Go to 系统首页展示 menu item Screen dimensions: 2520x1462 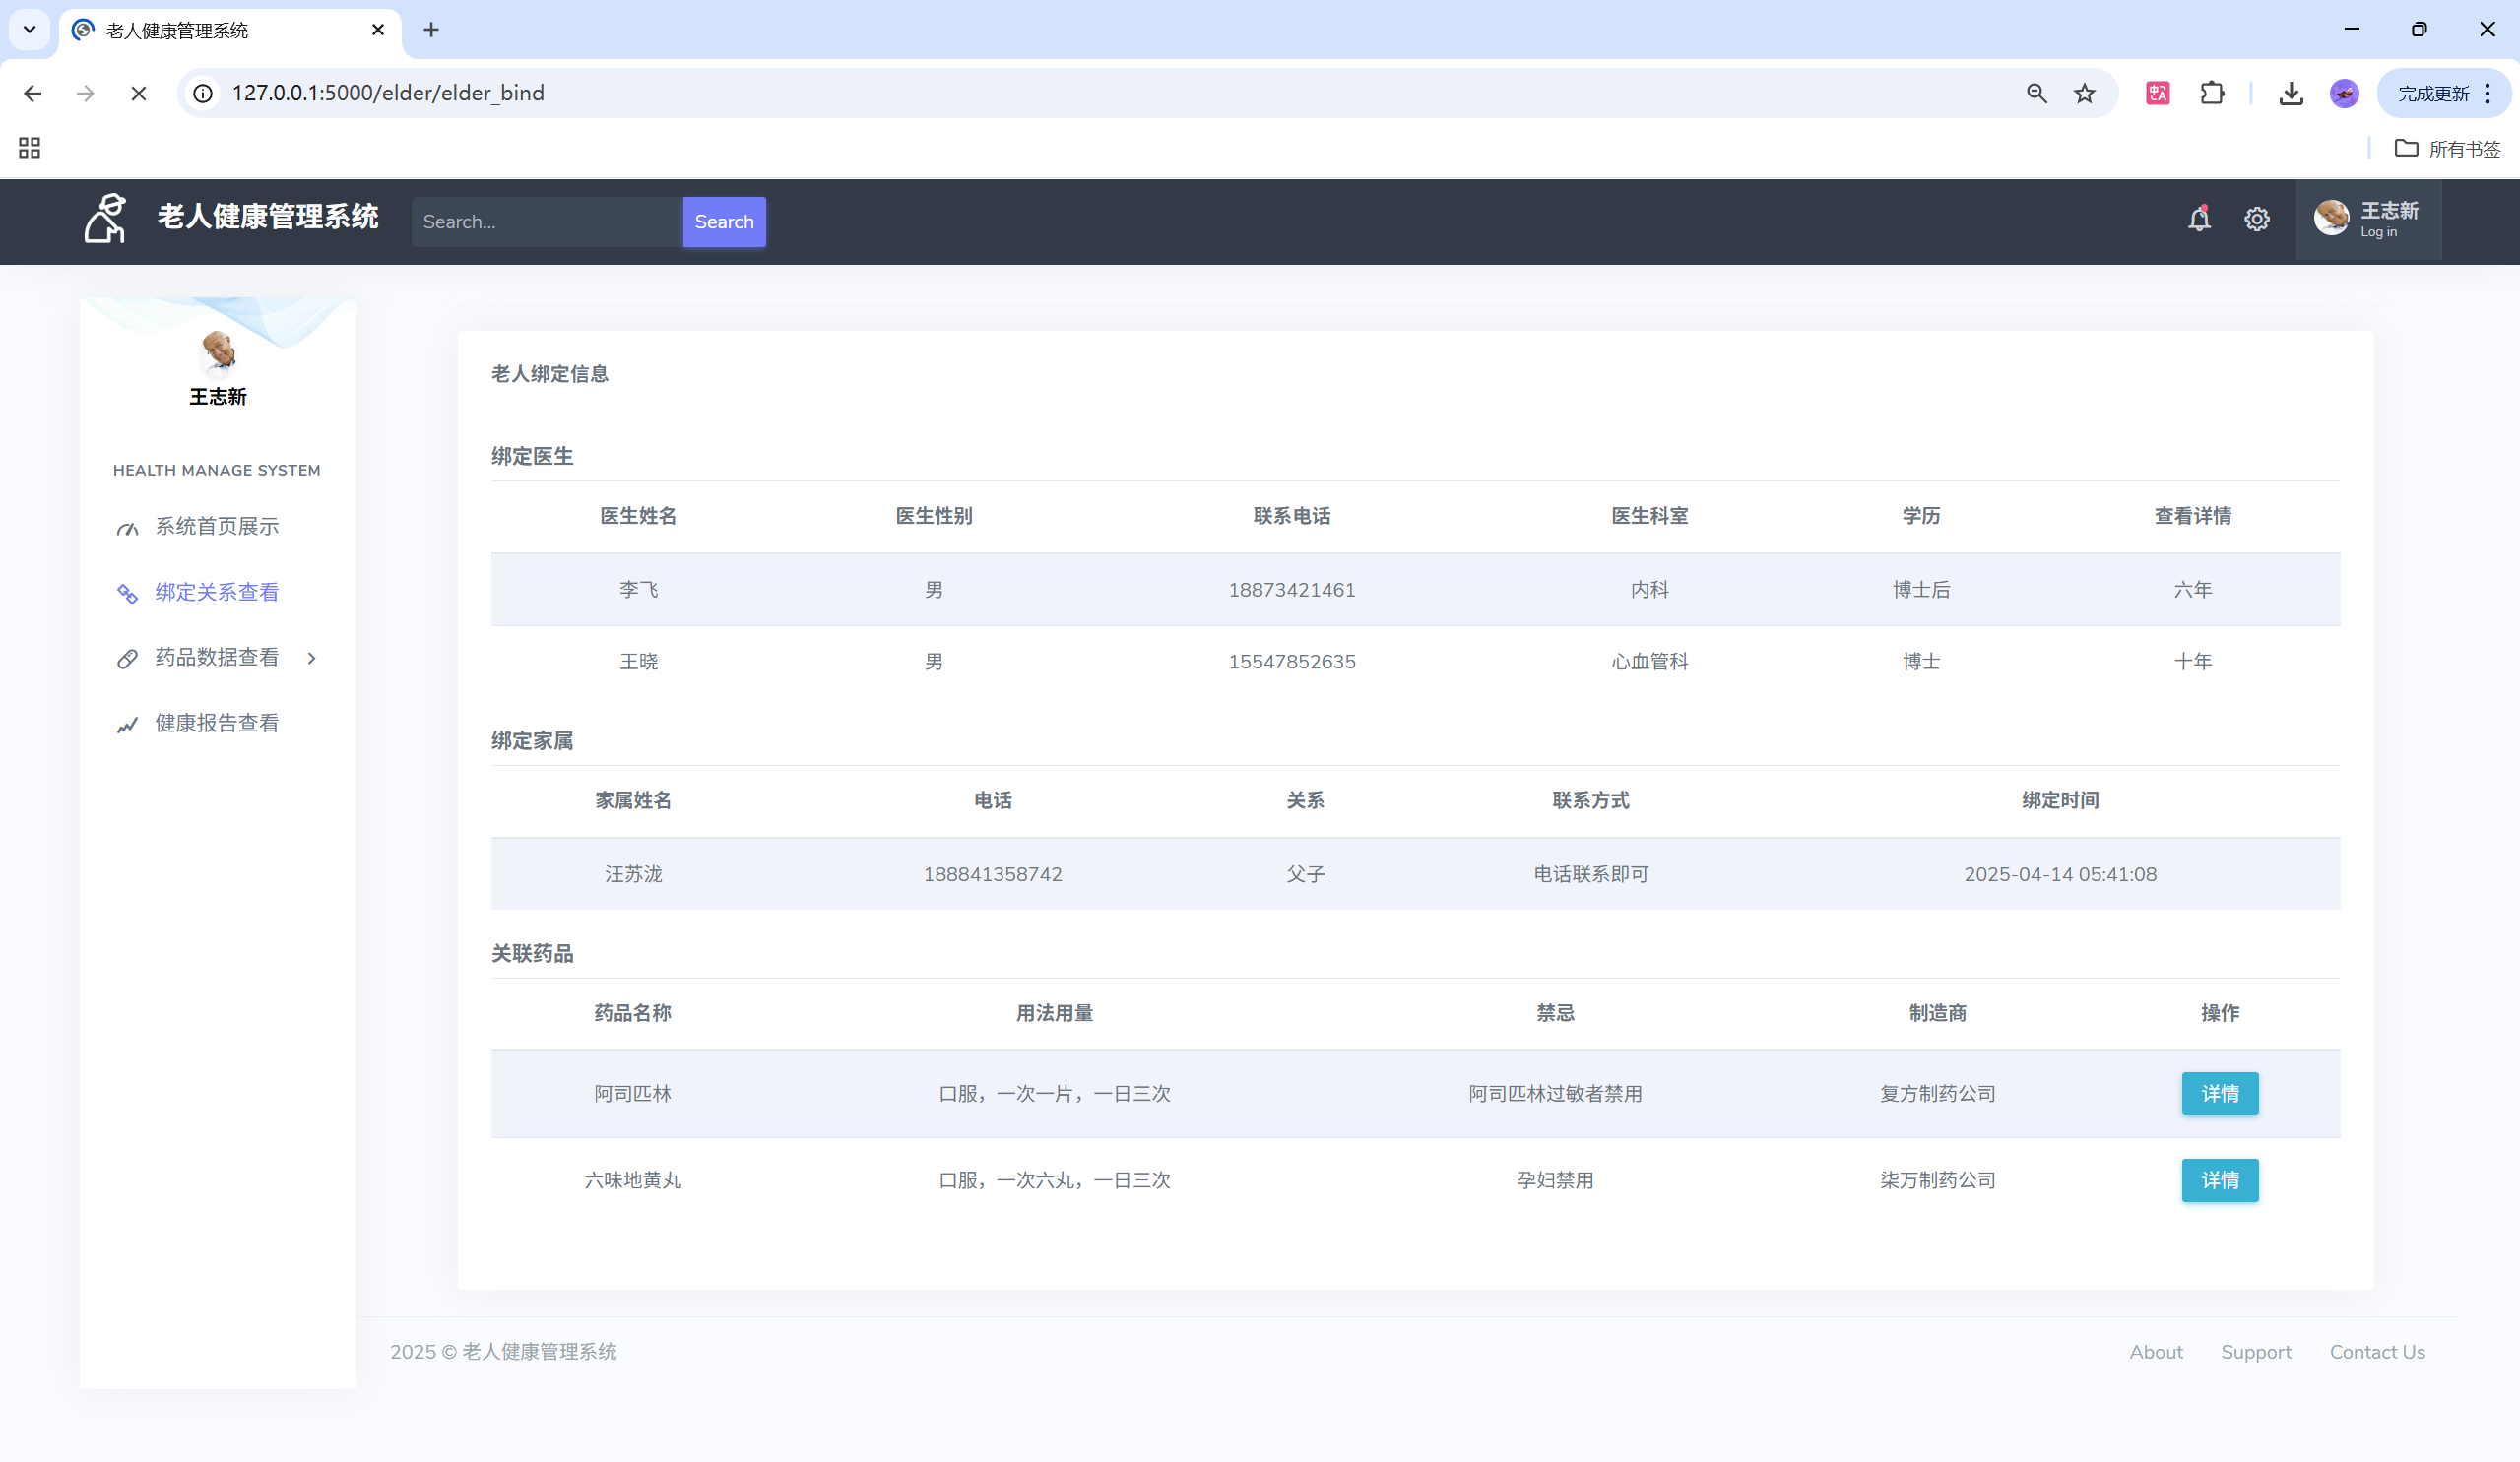coord(216,527)
